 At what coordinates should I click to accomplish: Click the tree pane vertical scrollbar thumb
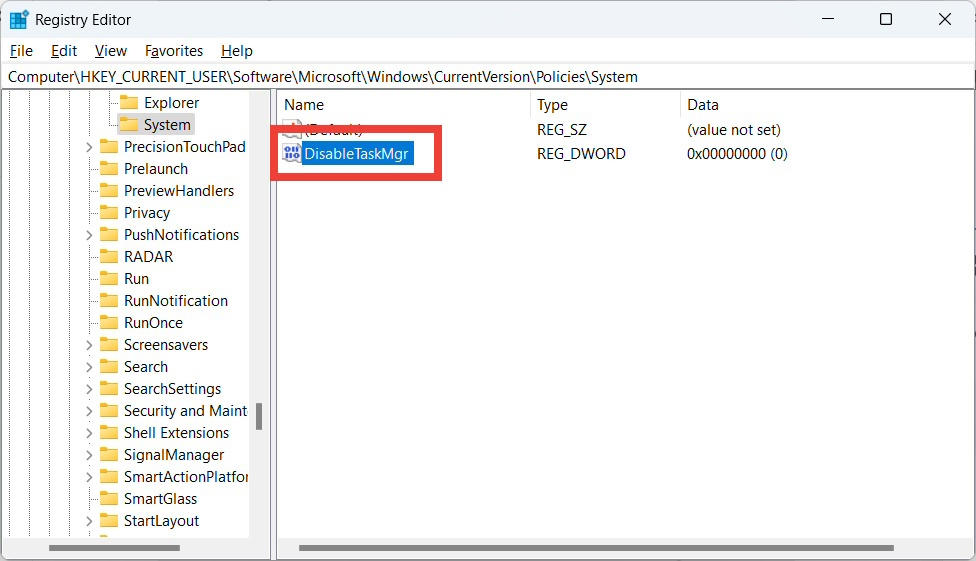(259, 417)
